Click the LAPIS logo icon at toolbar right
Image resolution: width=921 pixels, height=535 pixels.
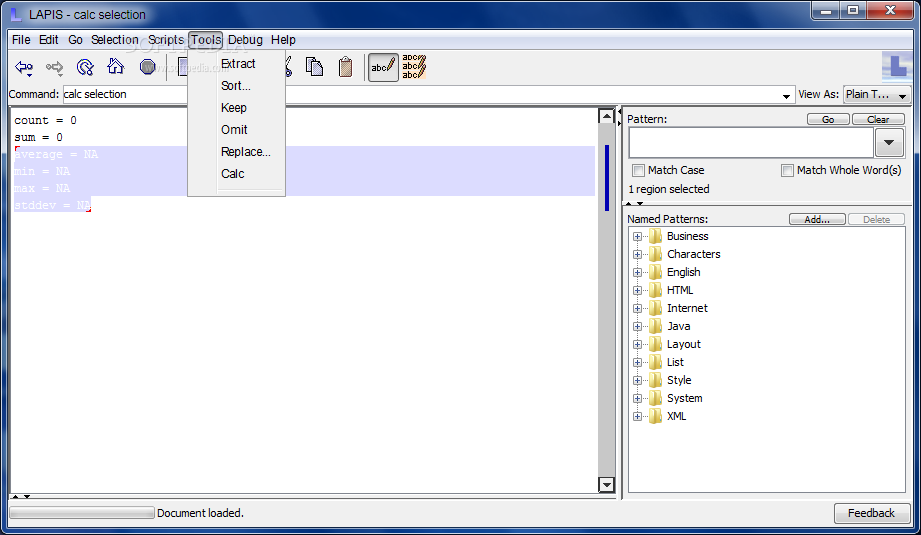(x=897, y=66)
